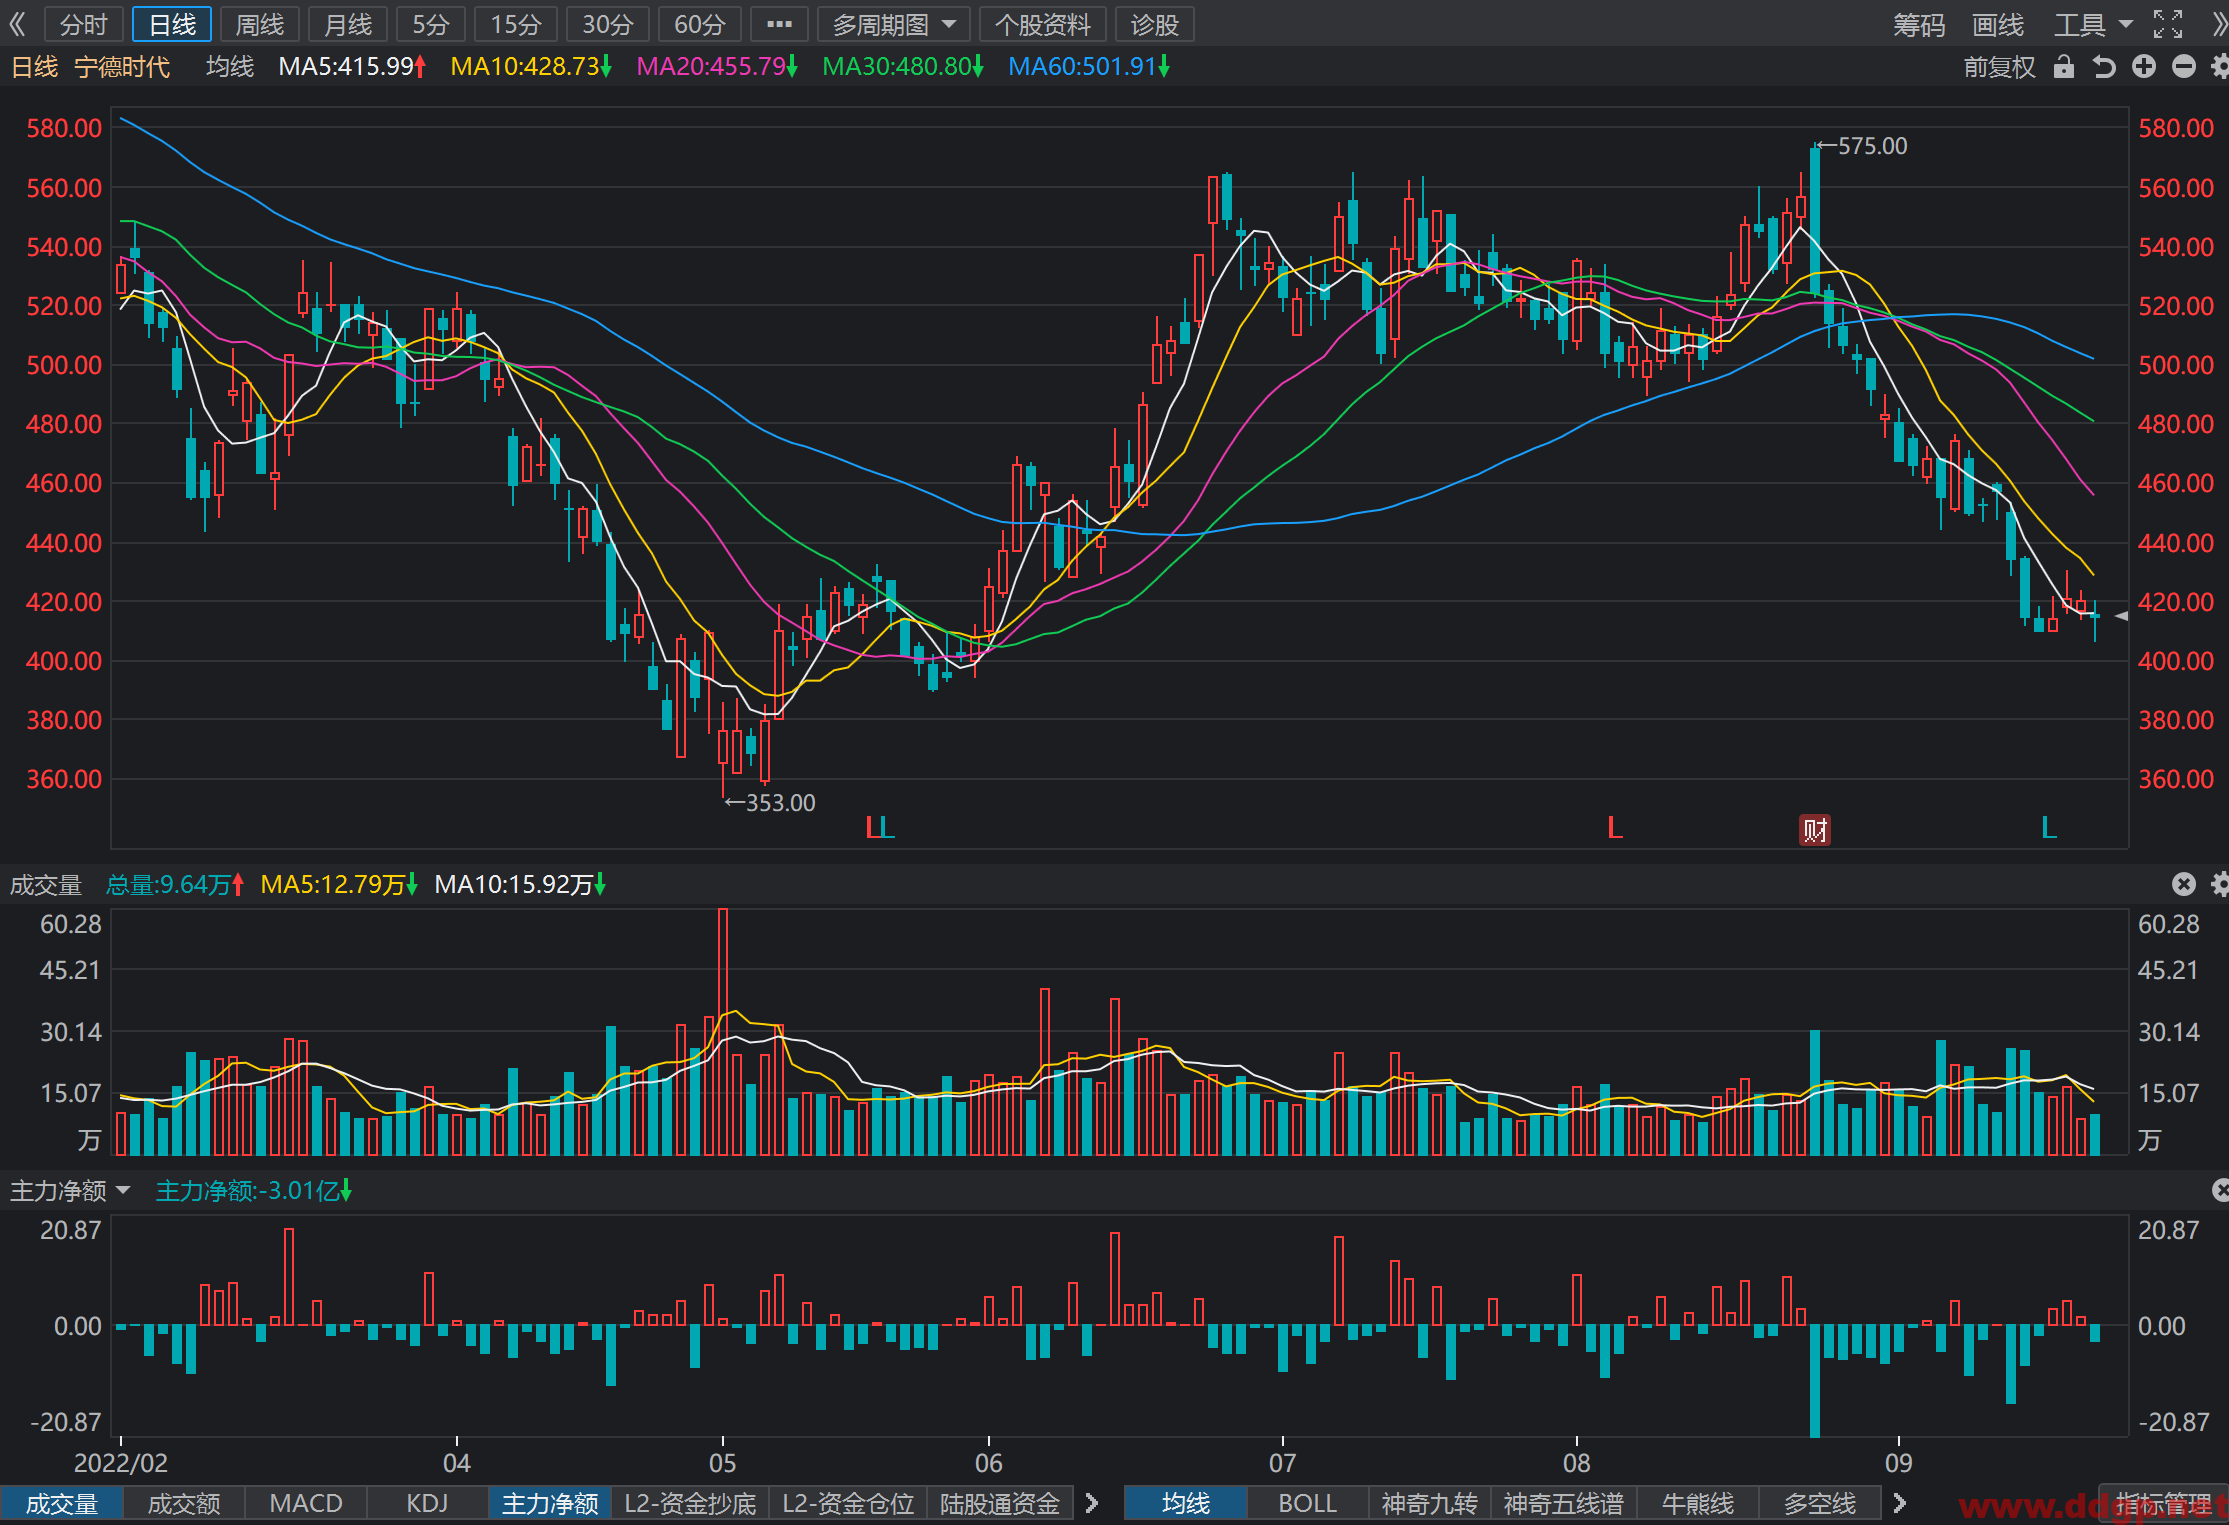The height and width of the screenshot is (1525, 2229).
Task: Click the MA60:501.91 legend value
Action: [1088, 67]
